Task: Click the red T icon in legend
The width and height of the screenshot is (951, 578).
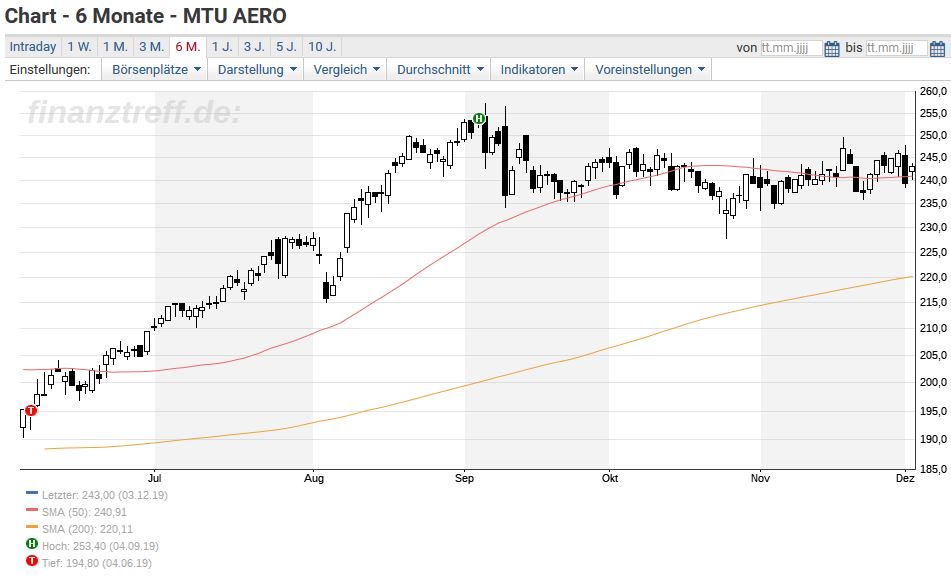Action: [x=32, y=561]
